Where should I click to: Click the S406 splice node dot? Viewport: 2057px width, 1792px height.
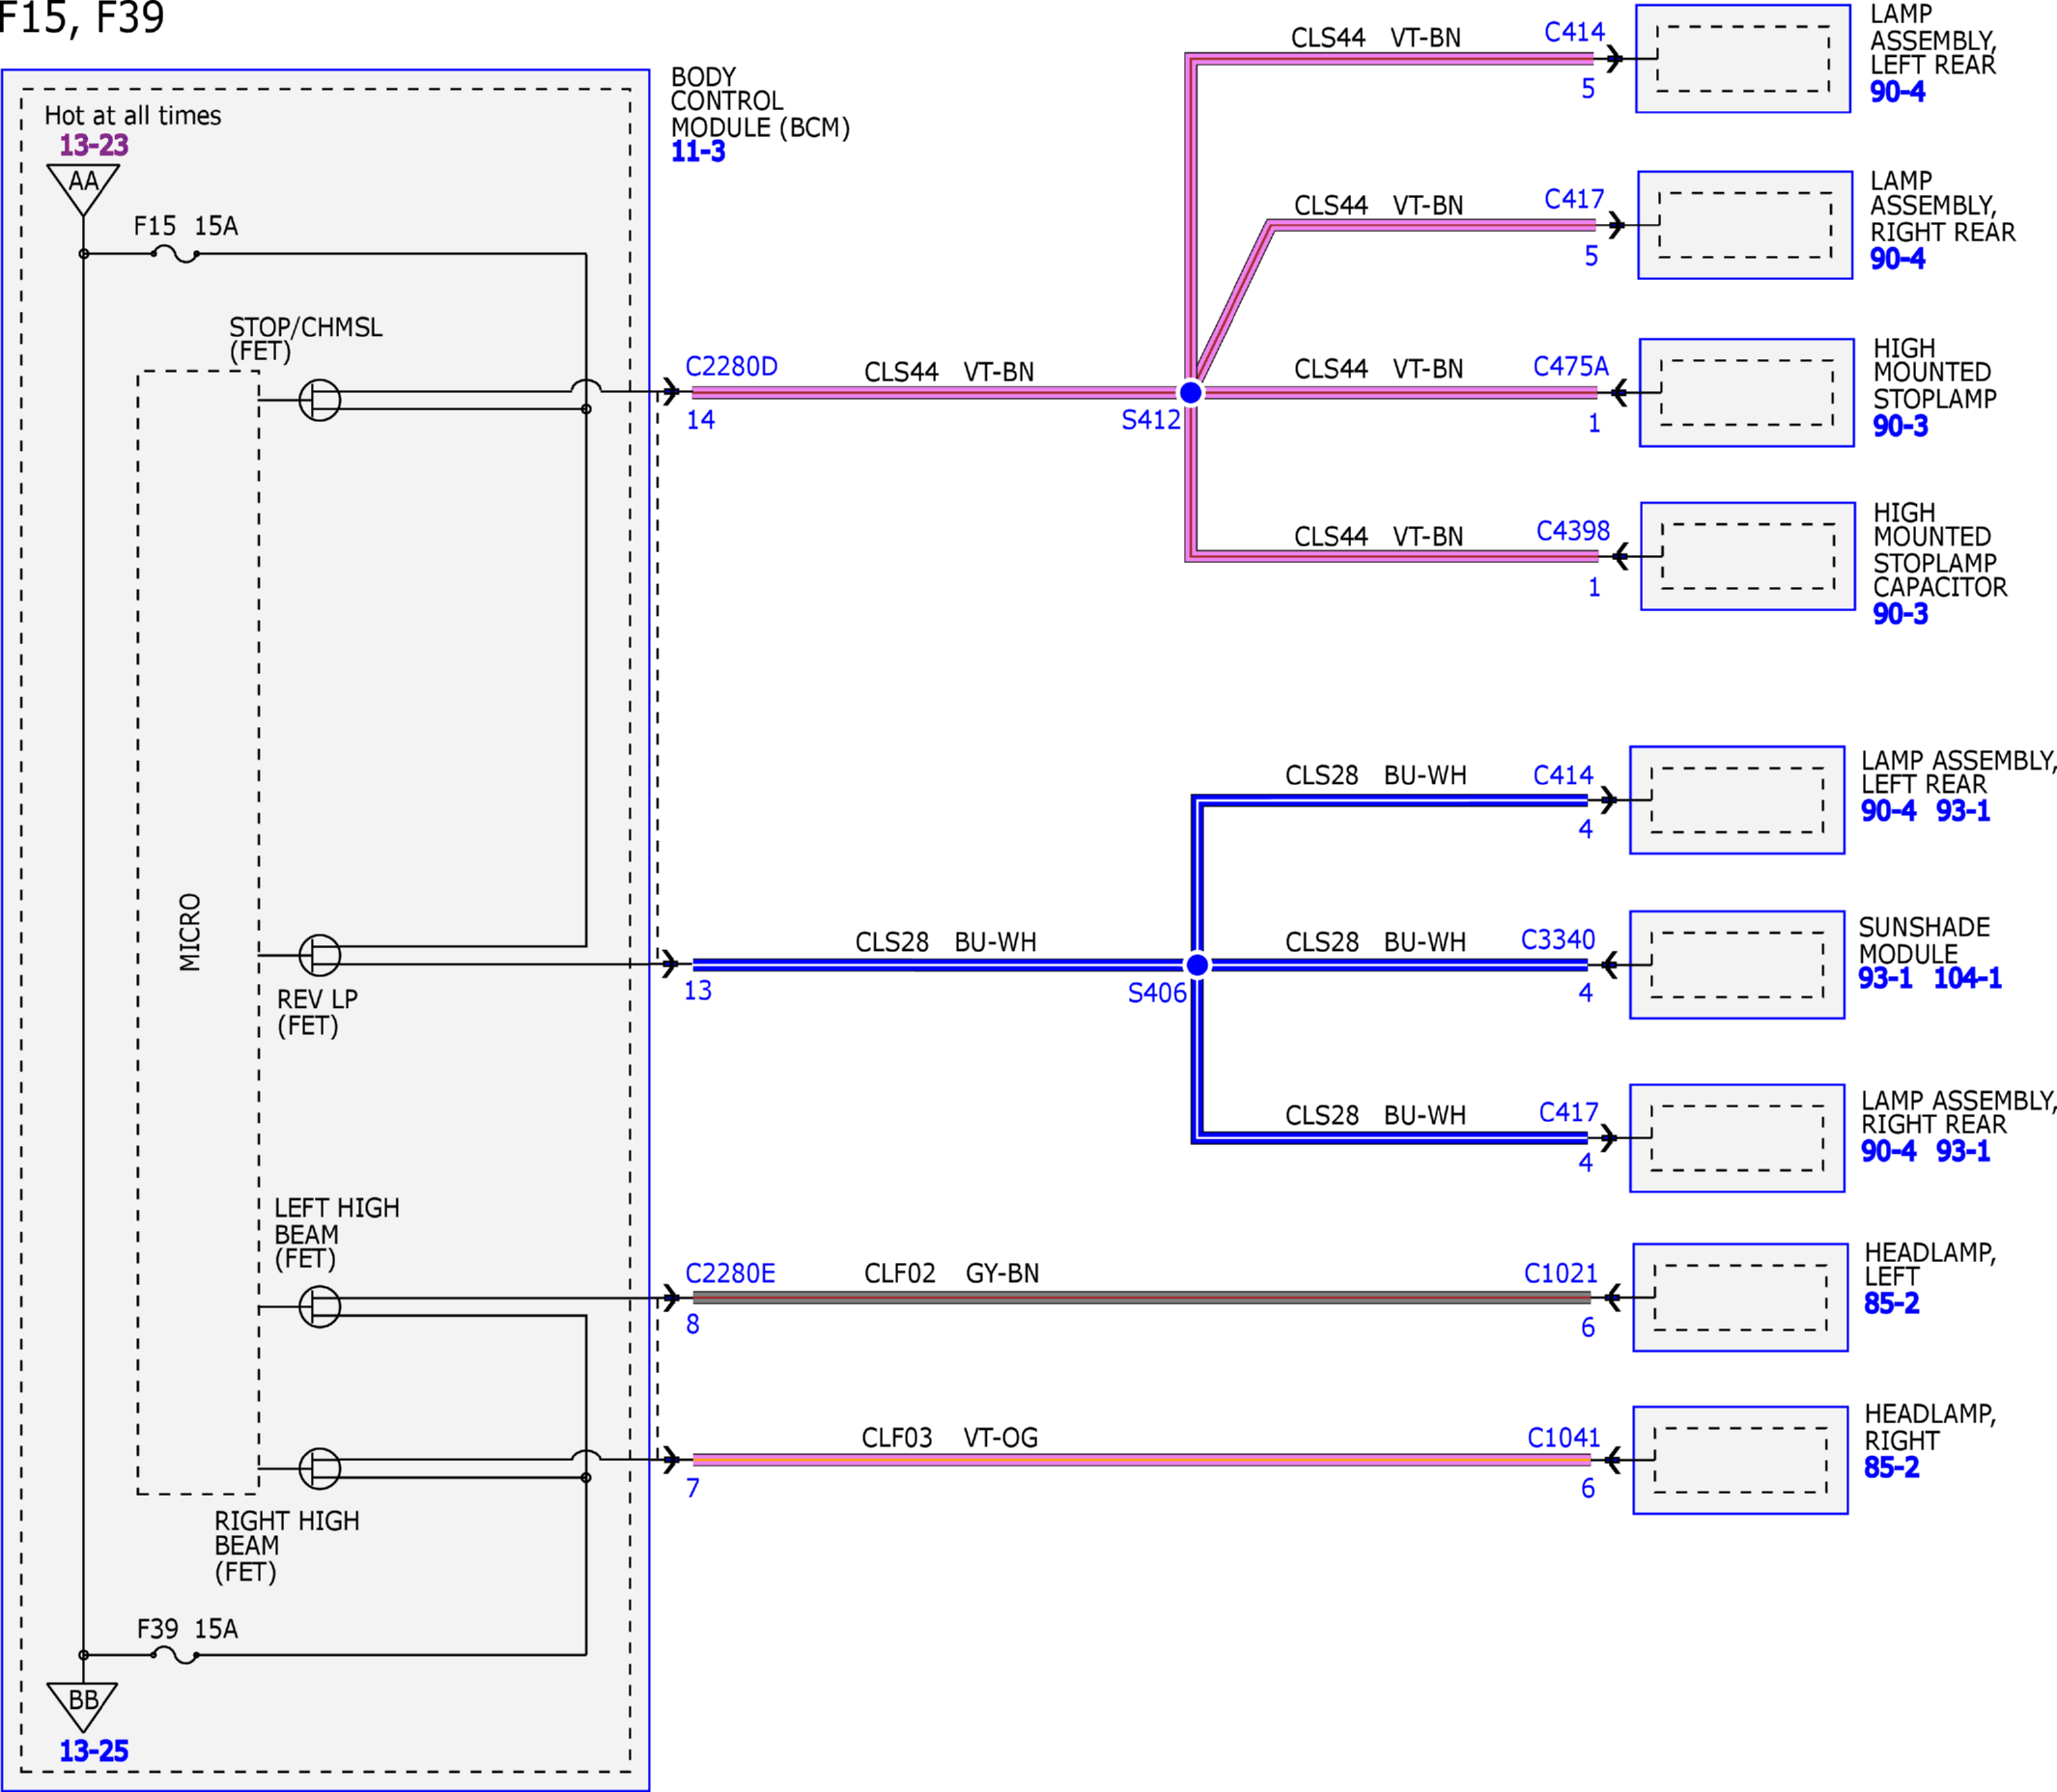[x=1196, y=965]
